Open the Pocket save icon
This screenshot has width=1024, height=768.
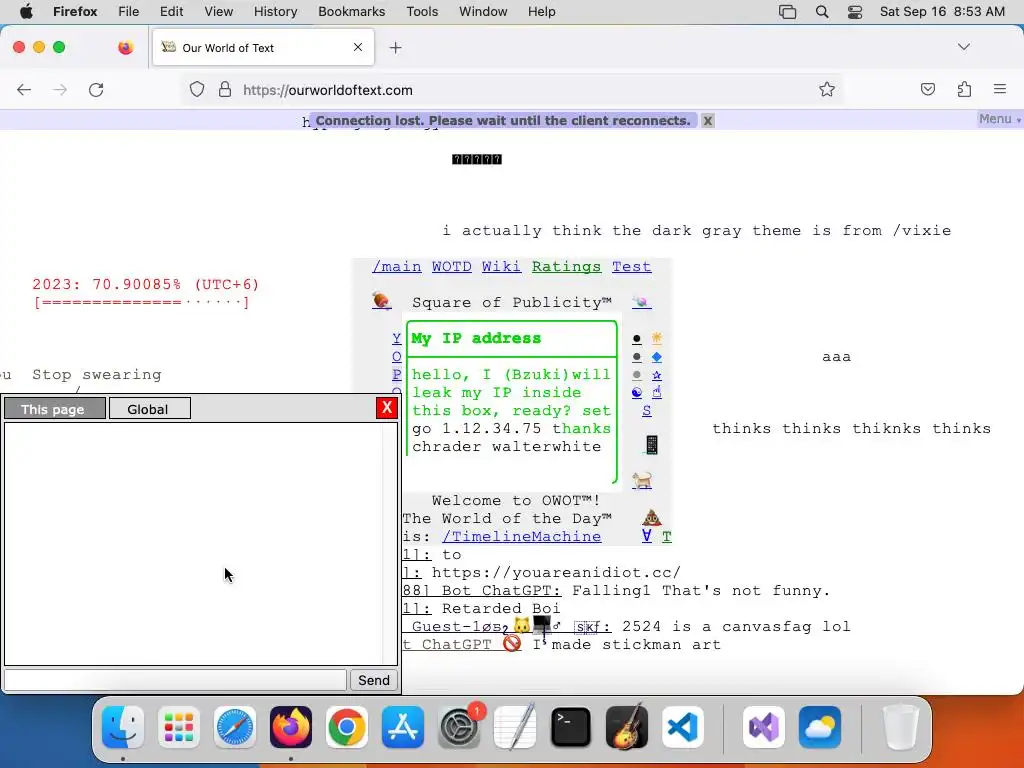tap(927, 89)
